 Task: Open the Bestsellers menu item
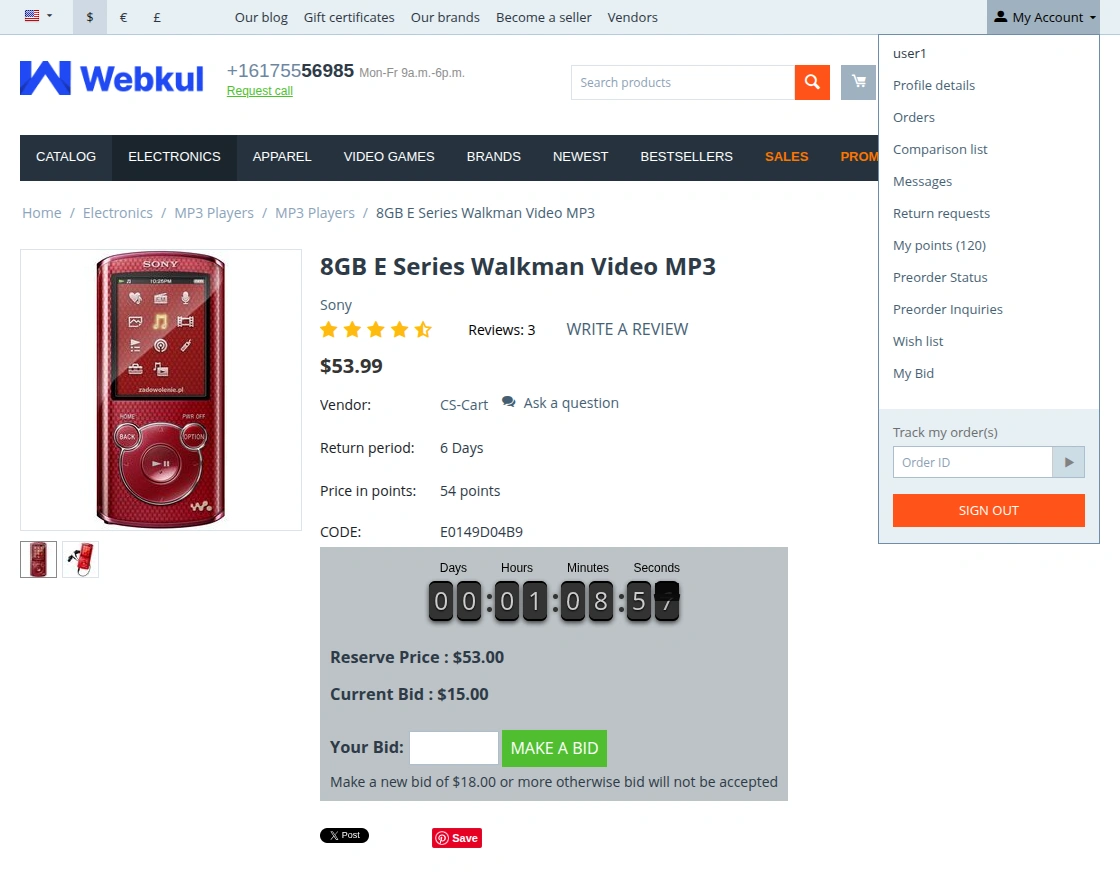click(x=686, y=157)
